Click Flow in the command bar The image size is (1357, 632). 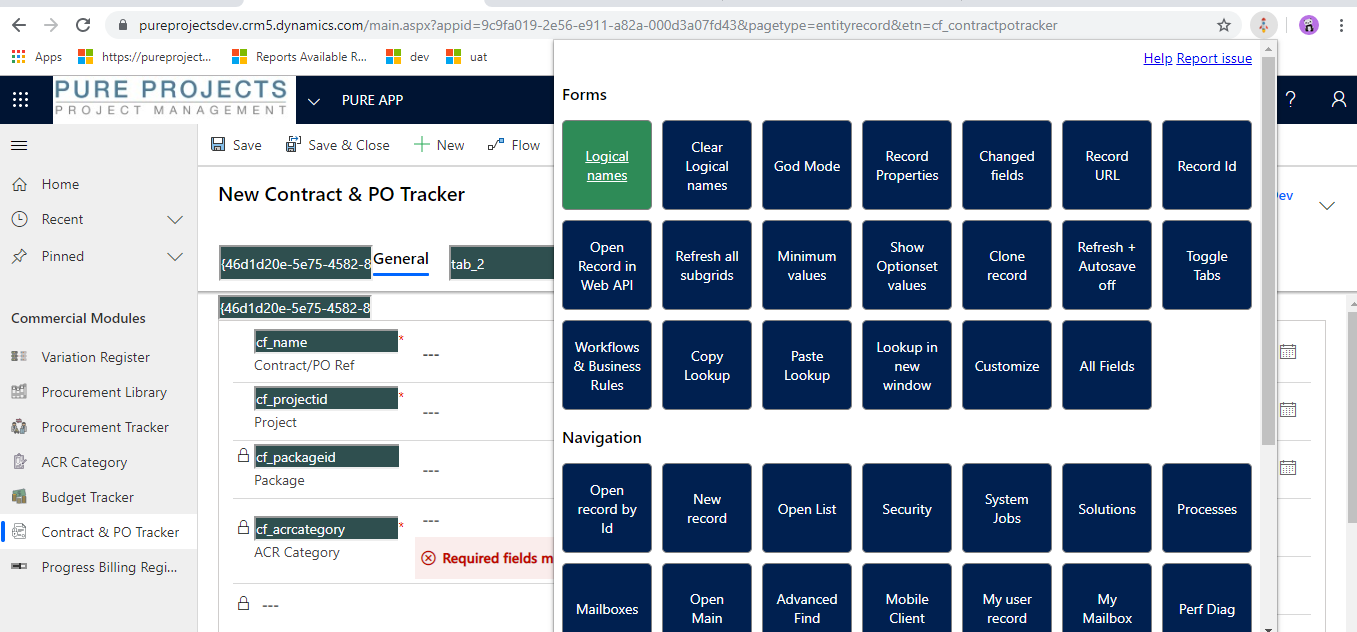coord(514,145)
